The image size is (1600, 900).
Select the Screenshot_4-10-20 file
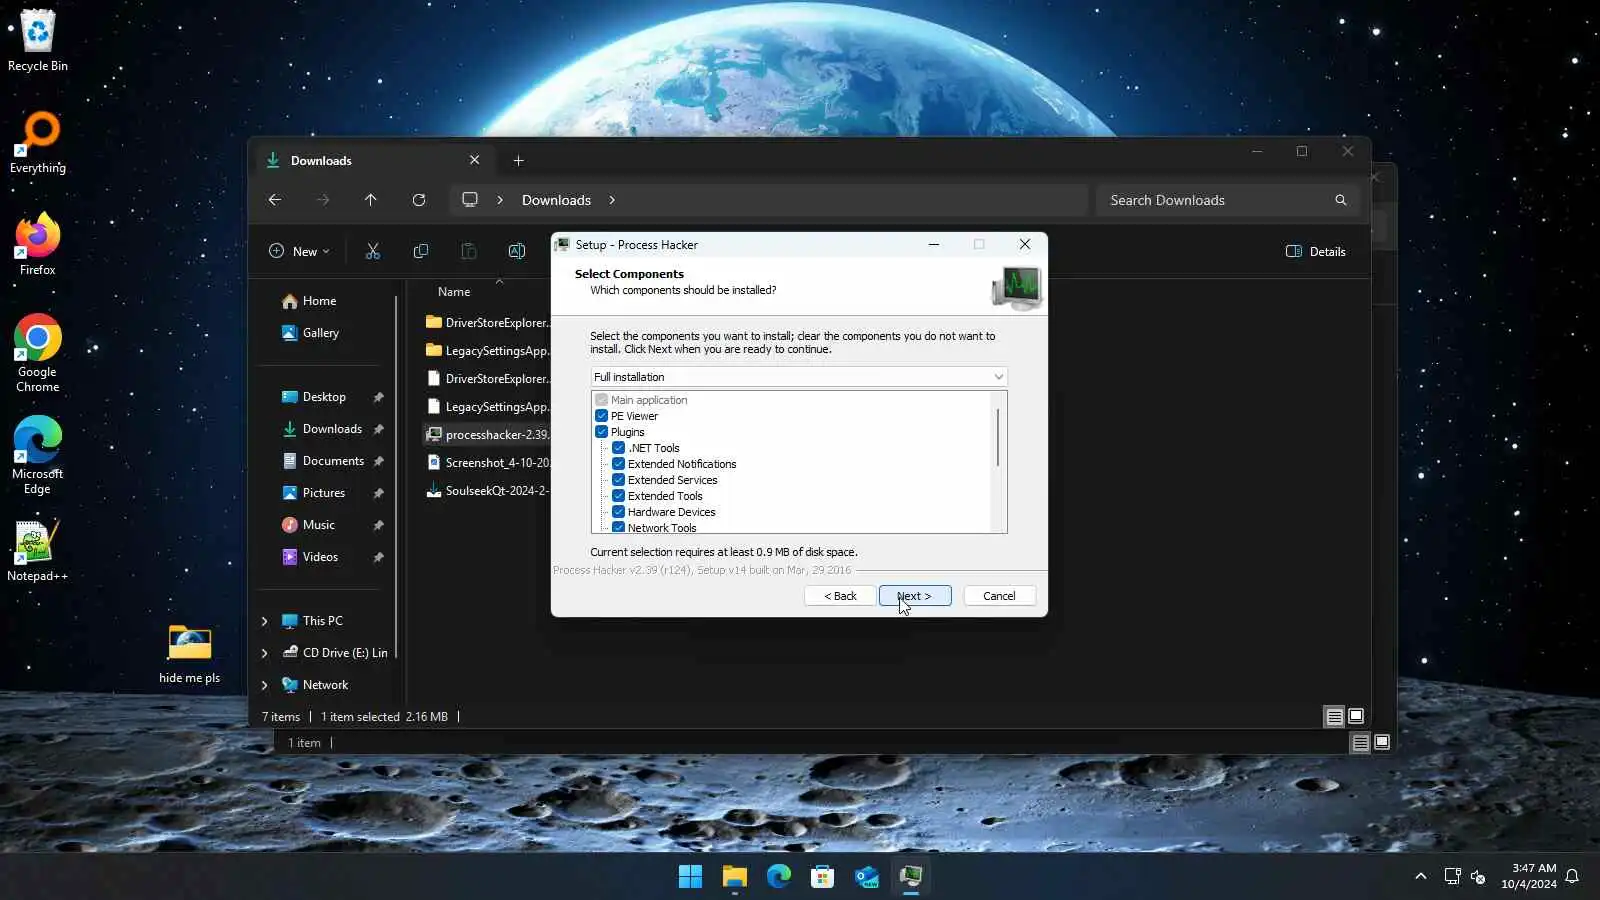[487, 463]
